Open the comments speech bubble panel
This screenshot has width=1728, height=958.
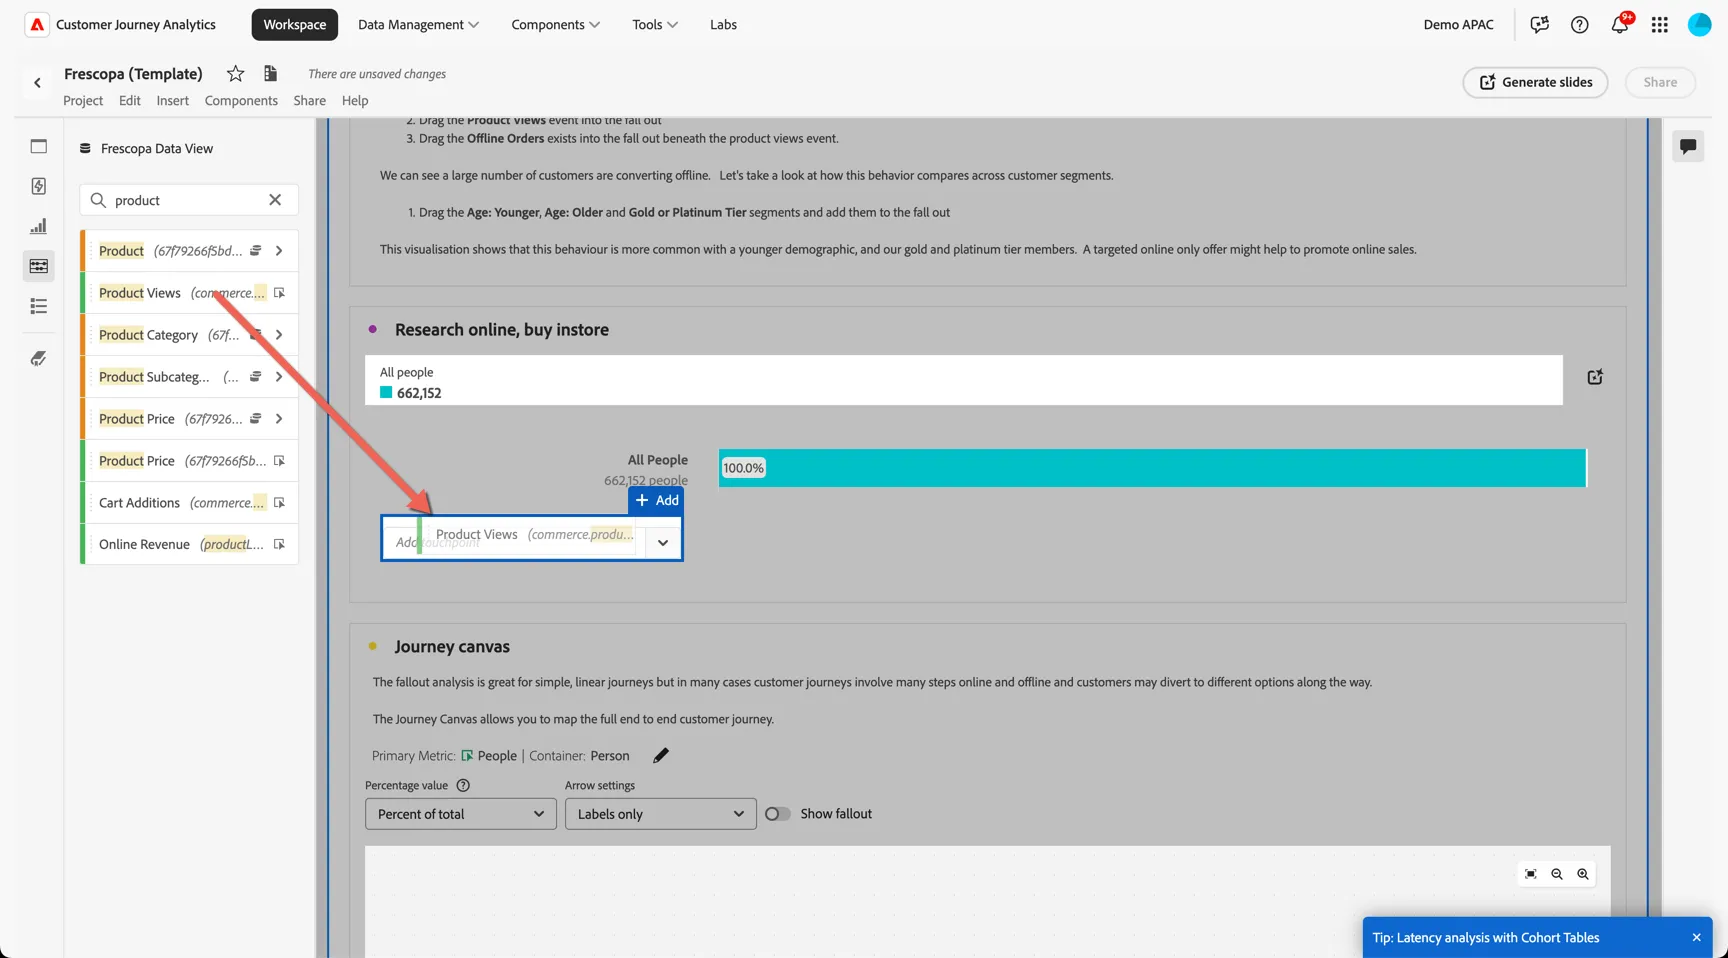(1688, 146)
